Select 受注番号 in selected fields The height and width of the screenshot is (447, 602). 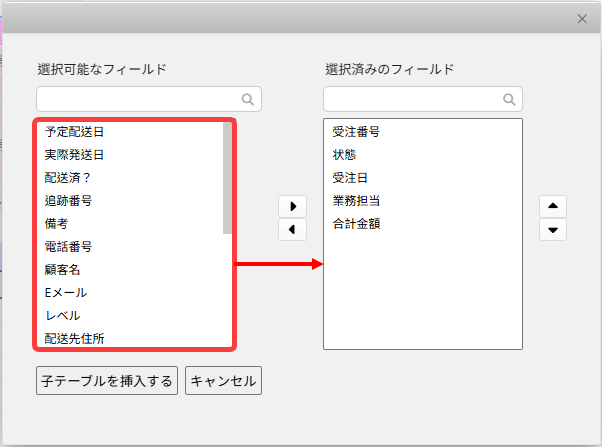[x=356, y=132]
